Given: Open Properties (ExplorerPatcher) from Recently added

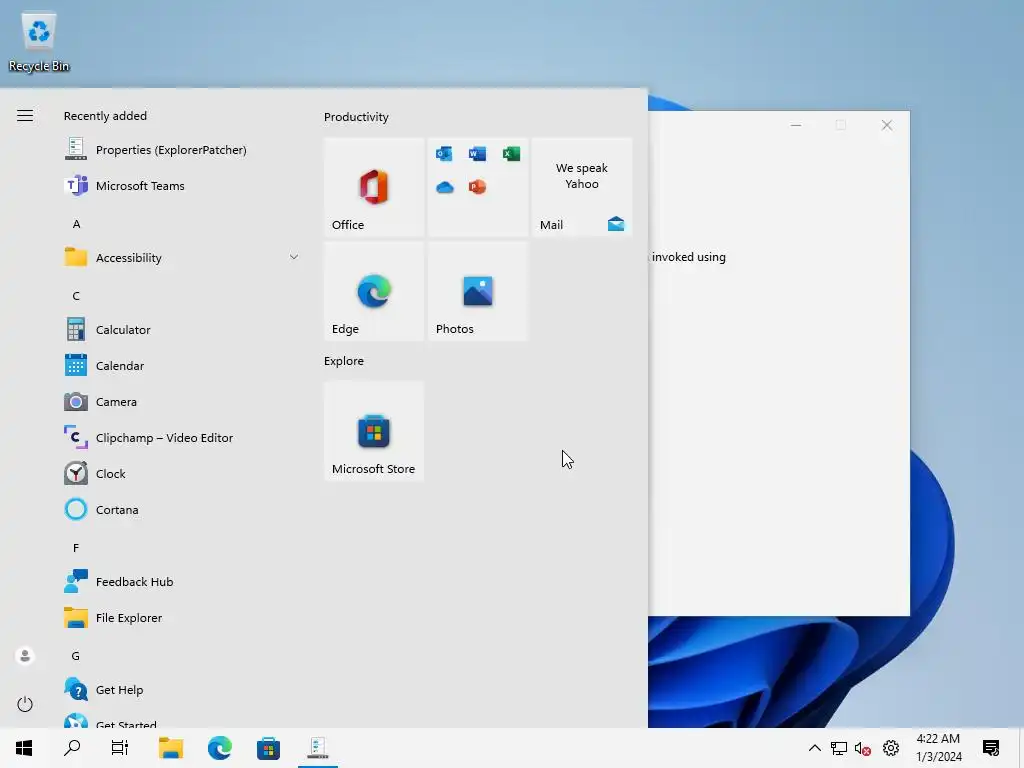Looking at the screenshot, I should tap(182, 150).
